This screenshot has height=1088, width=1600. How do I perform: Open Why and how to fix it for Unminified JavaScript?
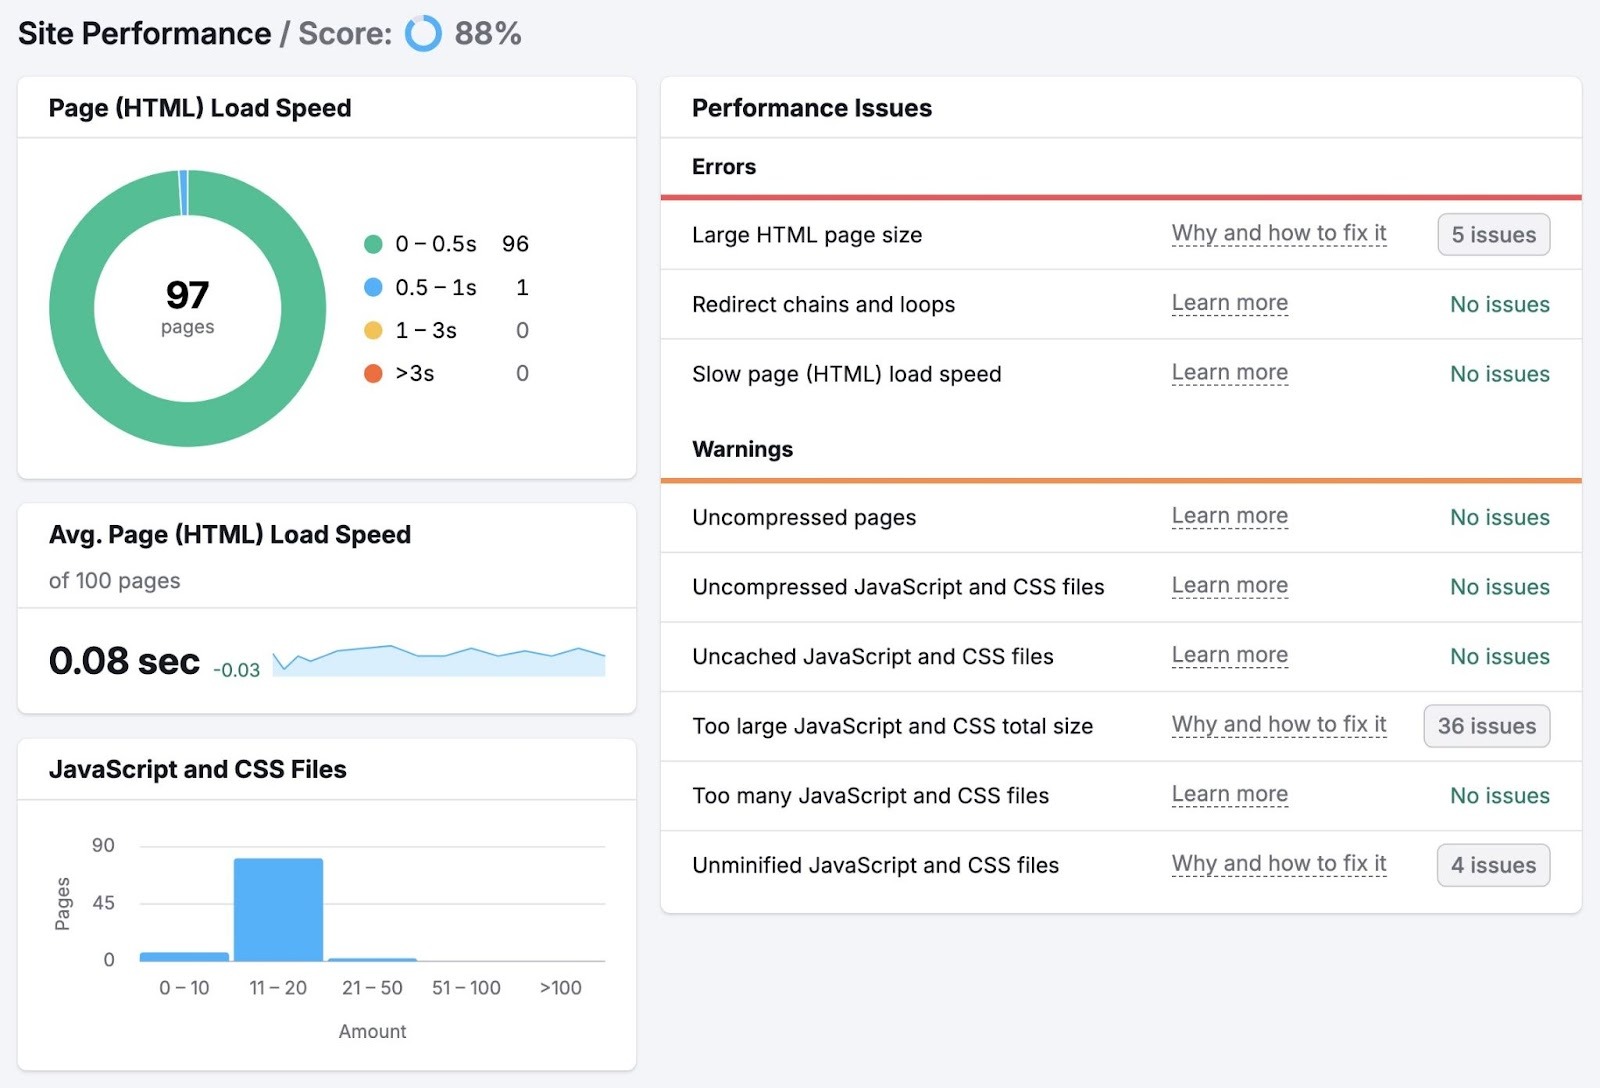(1279, 863)
